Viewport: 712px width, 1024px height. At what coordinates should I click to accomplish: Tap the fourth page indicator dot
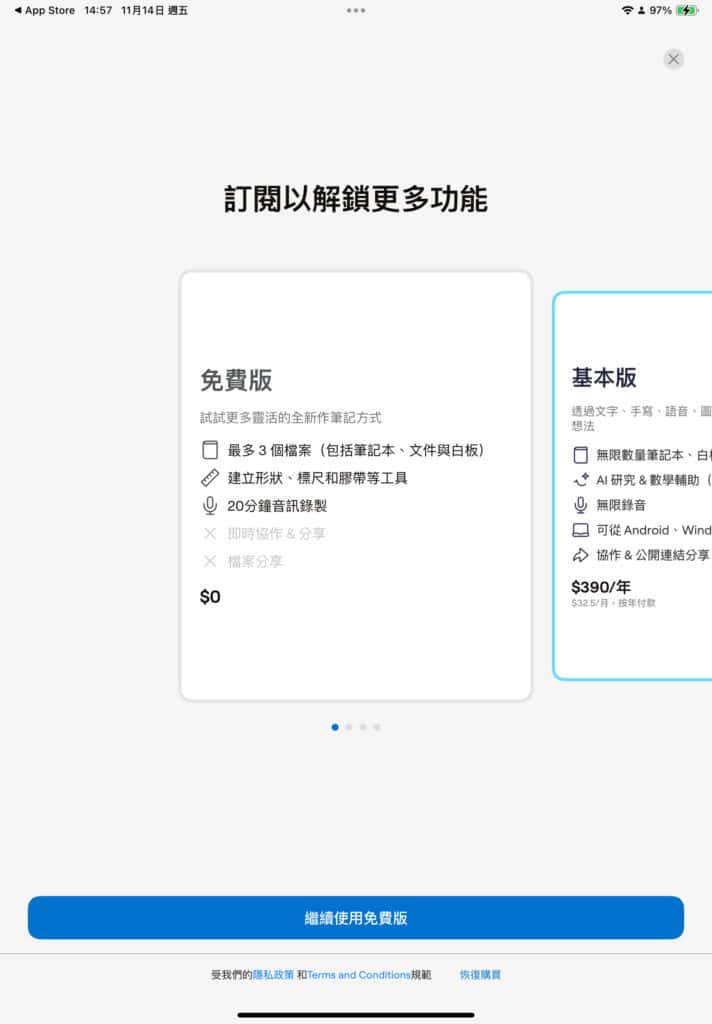tap(377, 727)
